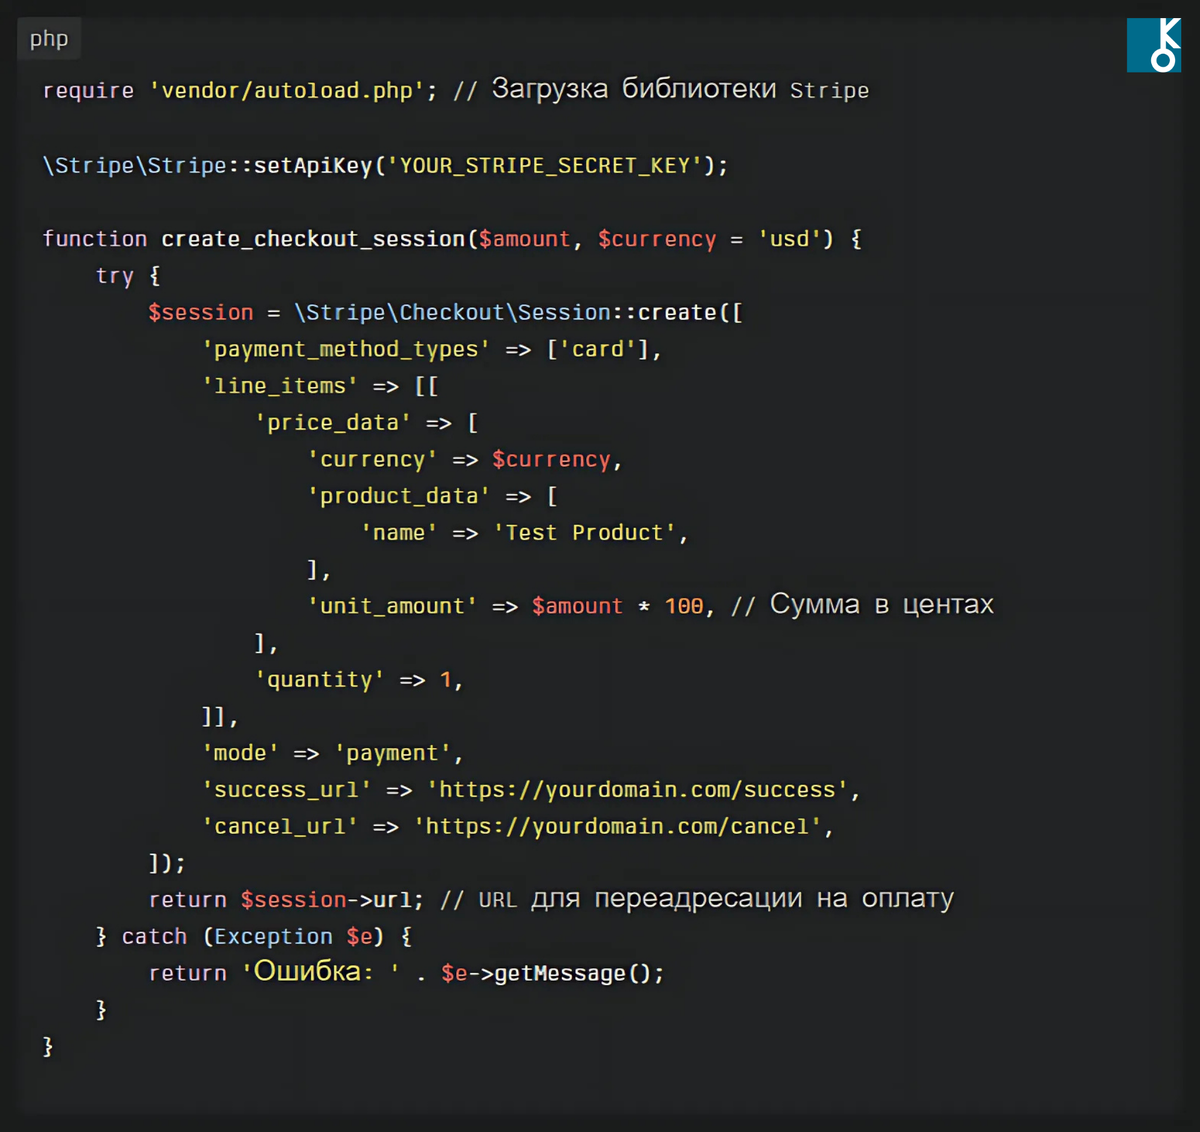Click the create_checkout_session function name
This screenshot has width=1200, height=1132.
tap(313, 239)
